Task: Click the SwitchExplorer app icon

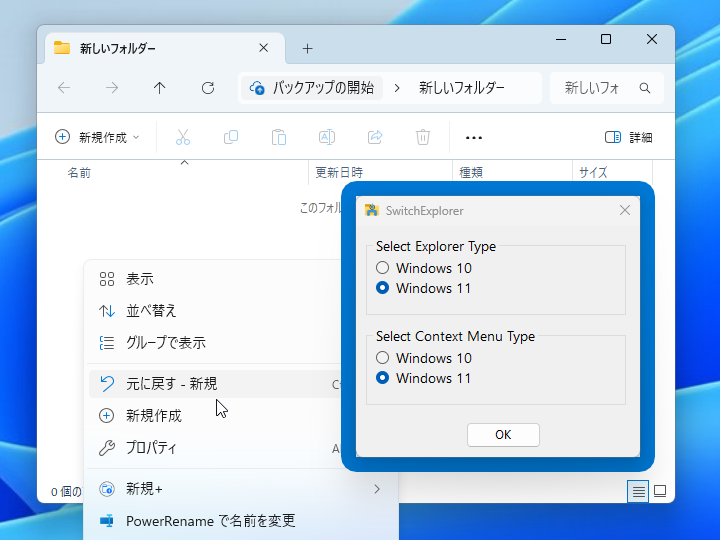Action: [x=371, y=210]
